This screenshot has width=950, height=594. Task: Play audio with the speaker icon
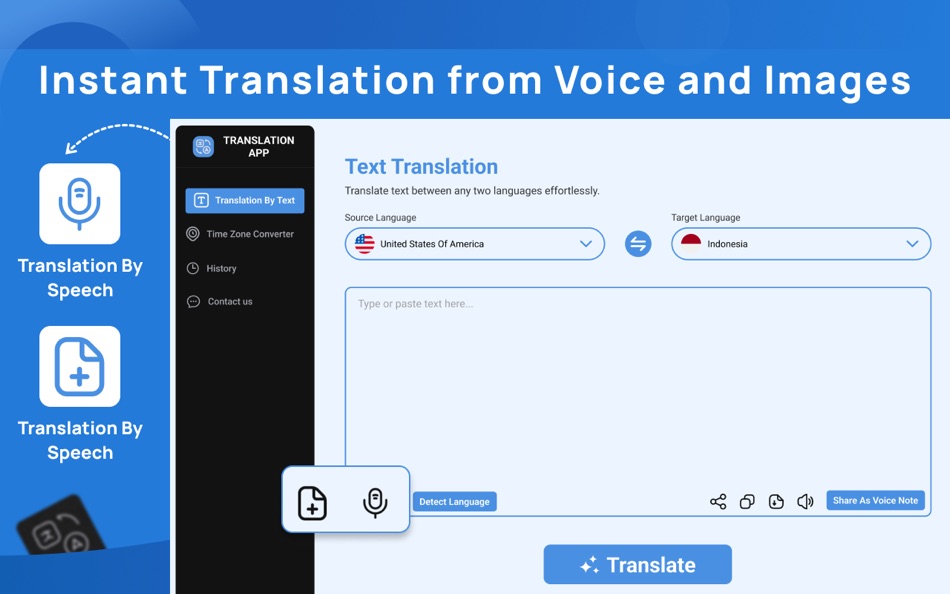click(x=805, y=502)
